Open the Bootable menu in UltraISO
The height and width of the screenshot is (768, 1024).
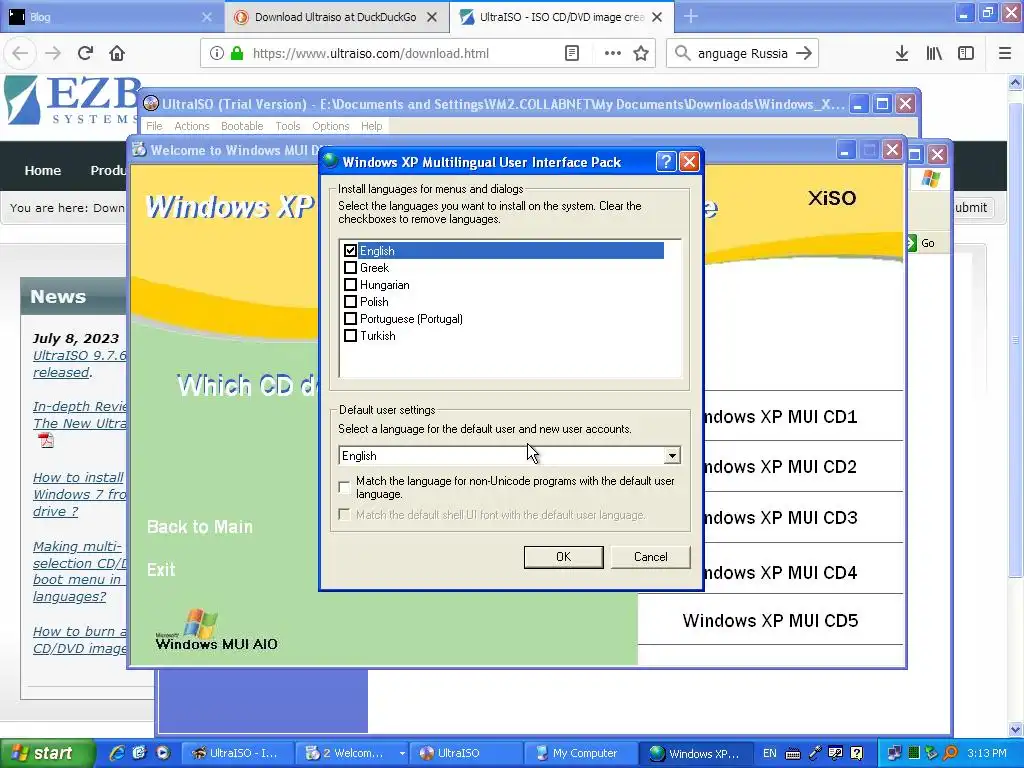242,126
